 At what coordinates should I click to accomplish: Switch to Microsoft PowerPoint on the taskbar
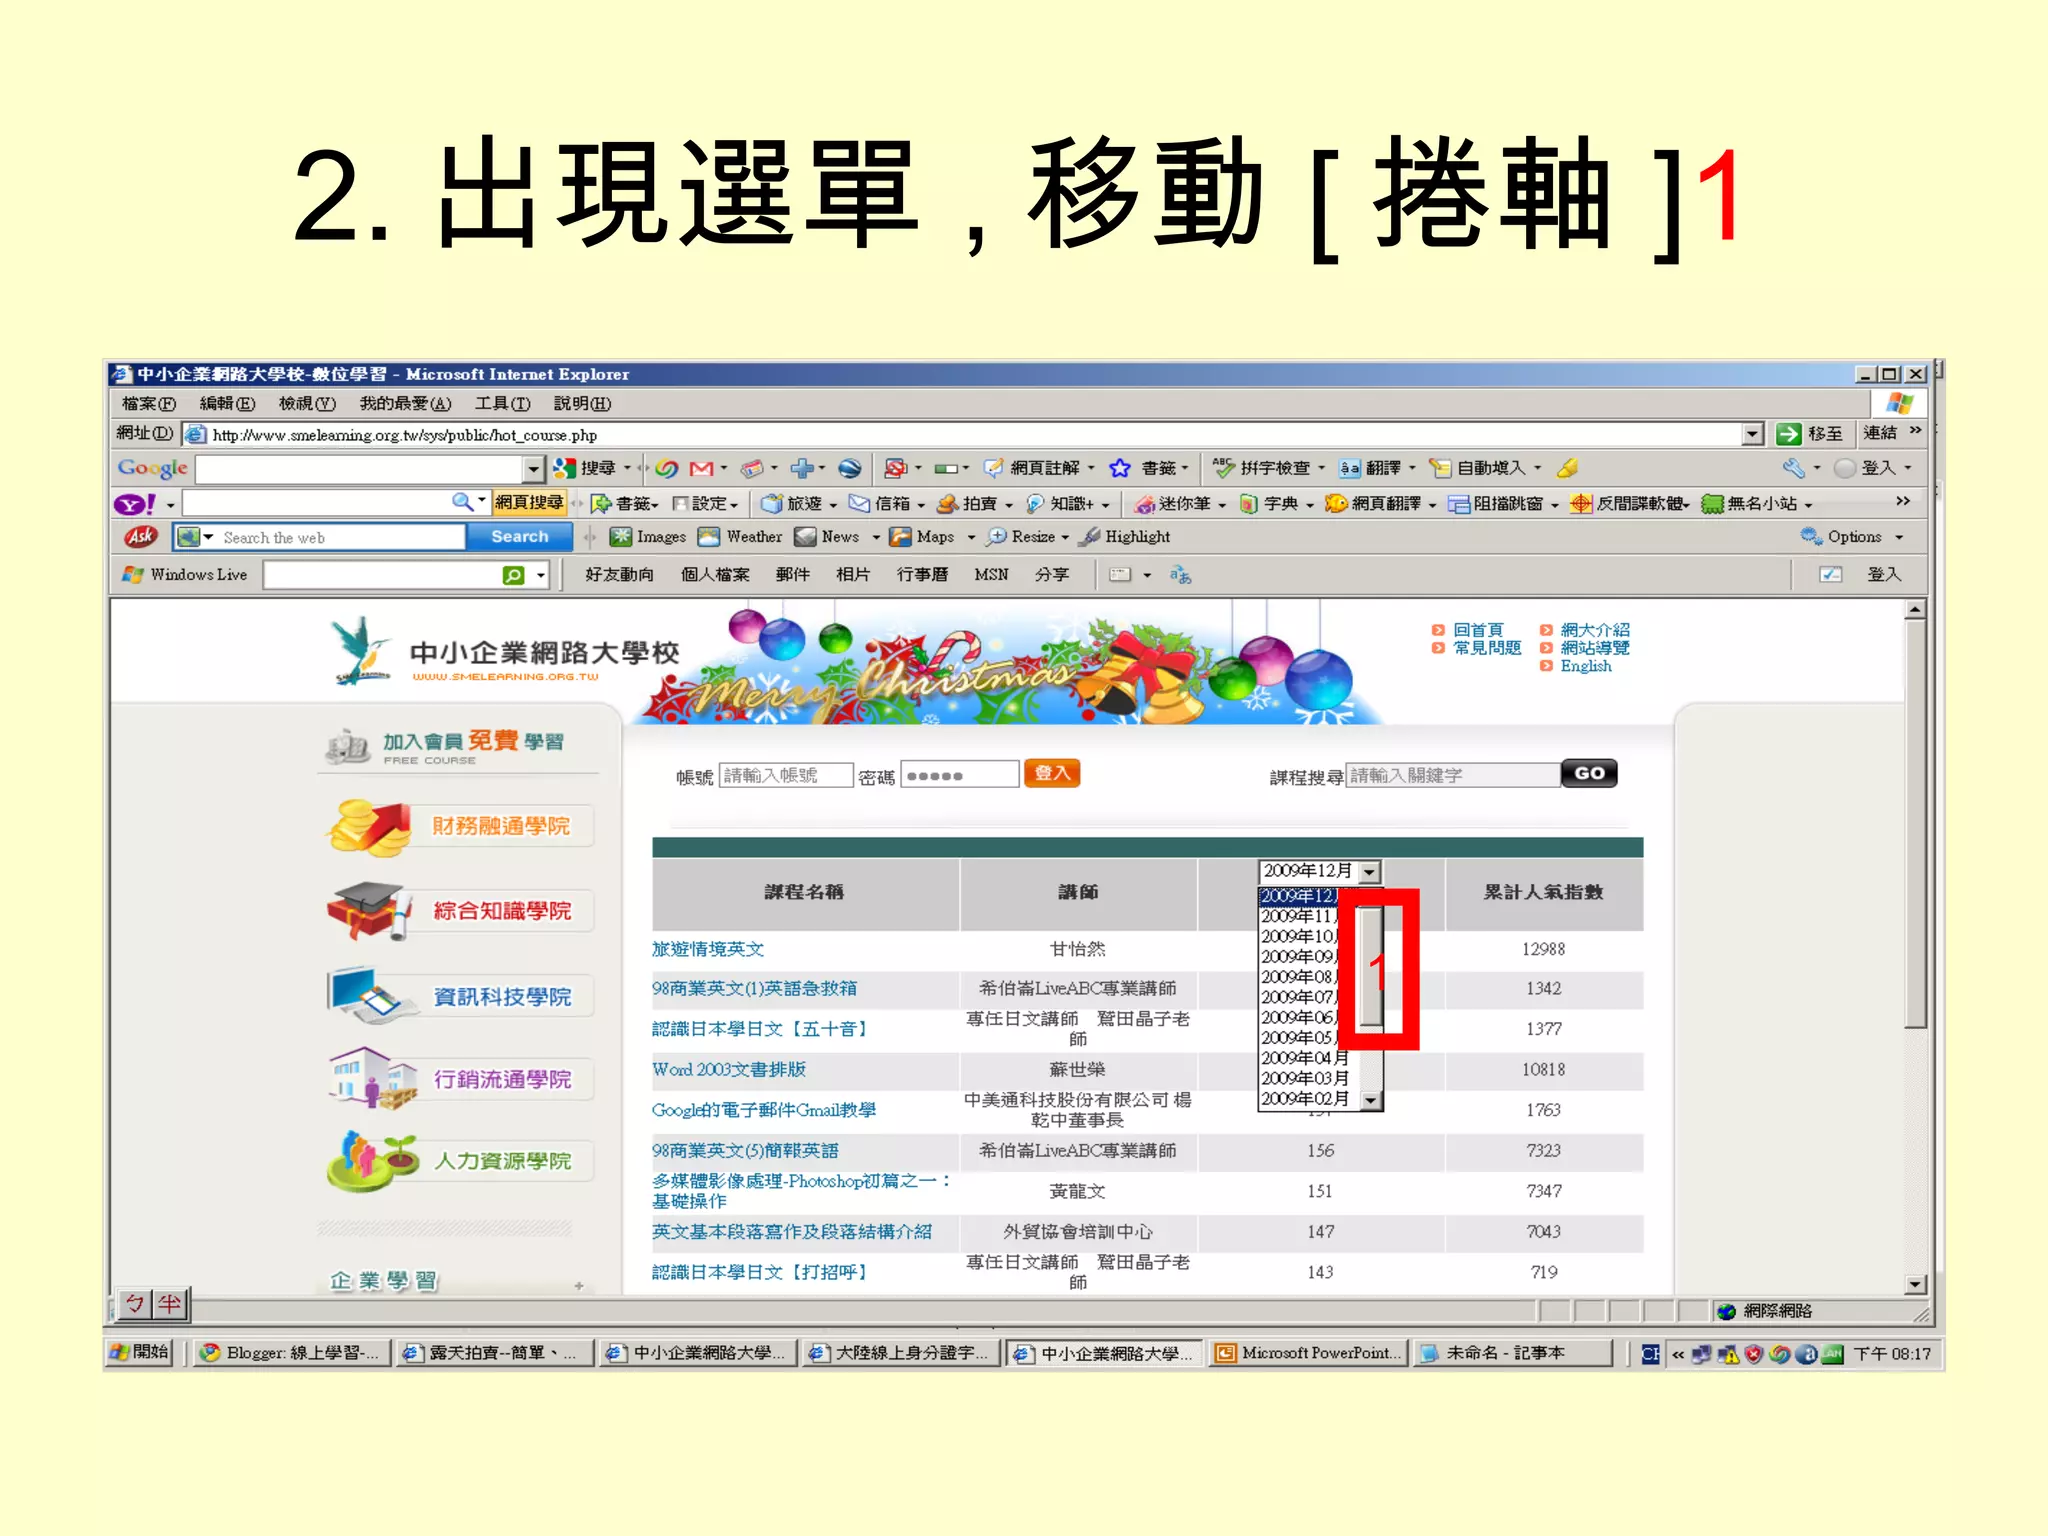[1308, 1353]
